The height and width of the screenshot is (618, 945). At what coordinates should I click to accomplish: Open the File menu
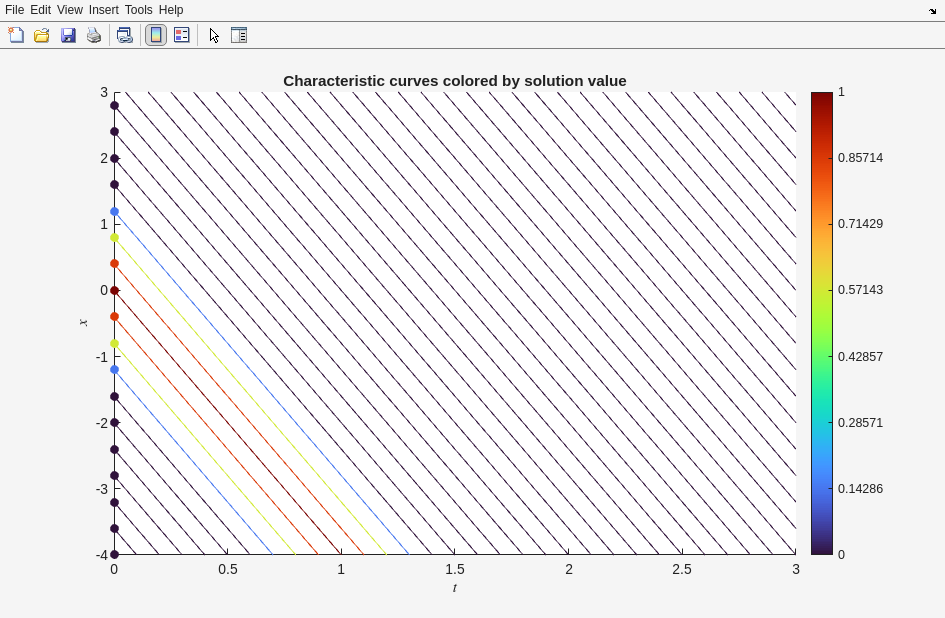point(14,10)
